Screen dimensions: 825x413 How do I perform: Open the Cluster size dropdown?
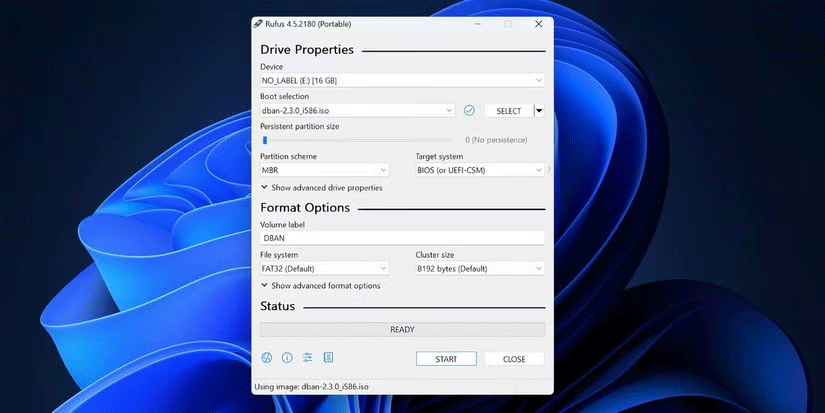click(x=480, y=268)
